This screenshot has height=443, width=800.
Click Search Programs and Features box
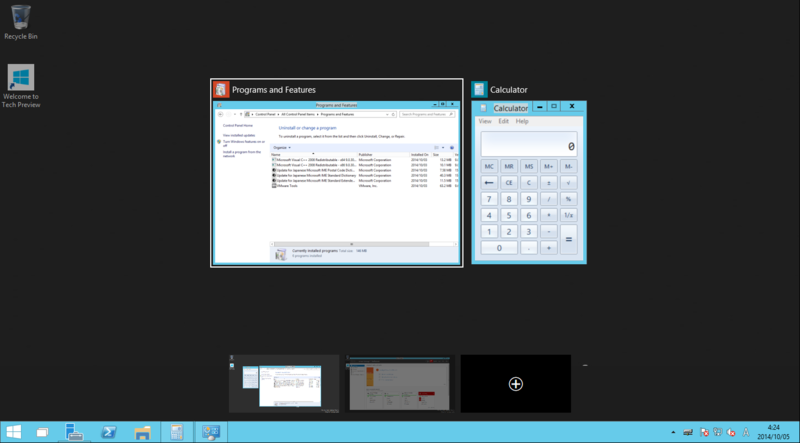point(427,114)
